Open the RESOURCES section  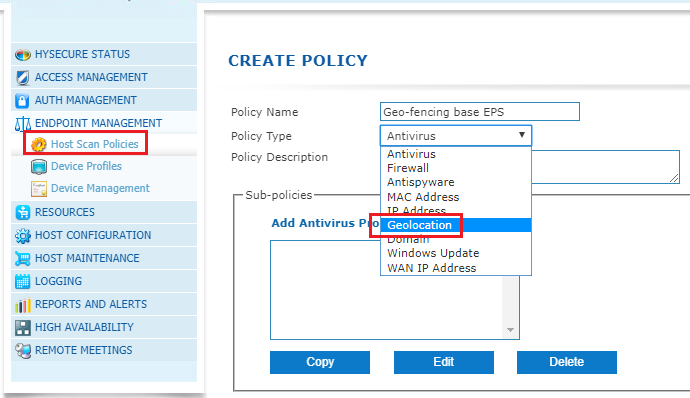104,212
